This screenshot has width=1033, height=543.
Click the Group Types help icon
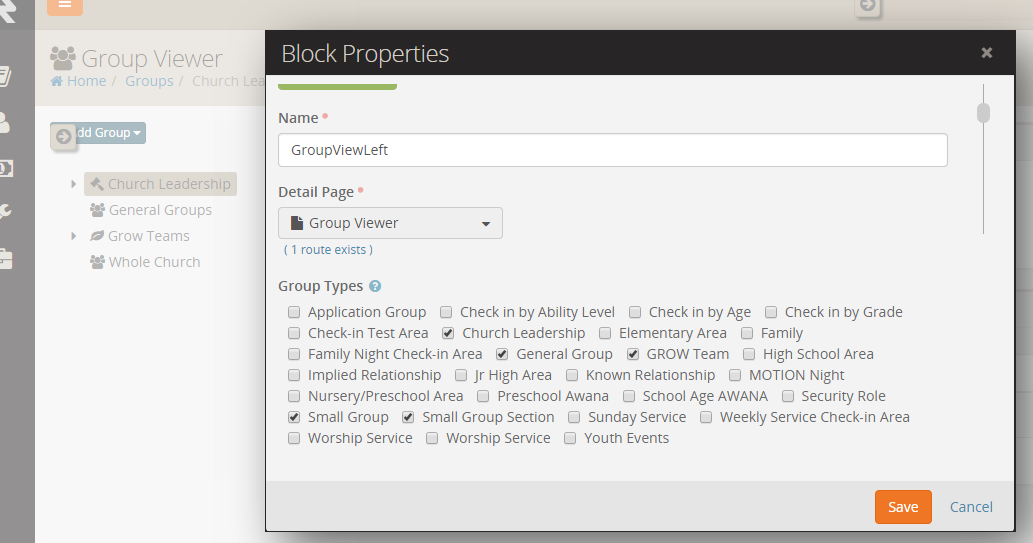tap(375, 287)
